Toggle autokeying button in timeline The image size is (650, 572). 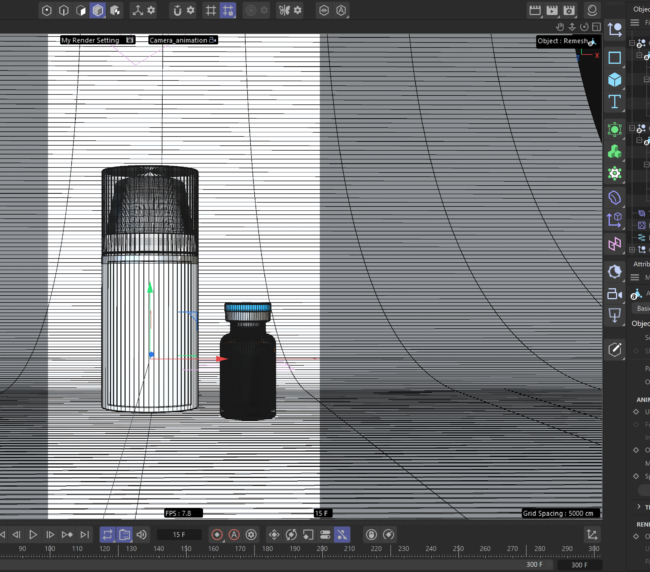(234, 535)
